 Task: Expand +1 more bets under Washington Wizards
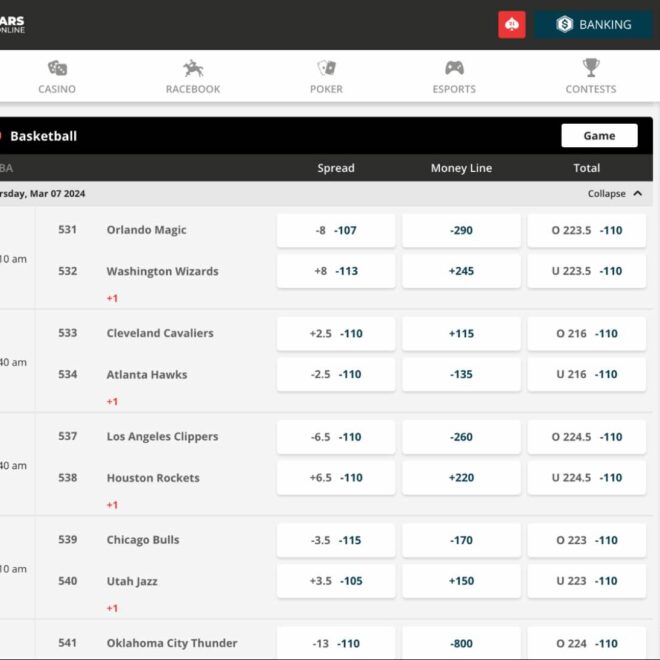(112, 298)
